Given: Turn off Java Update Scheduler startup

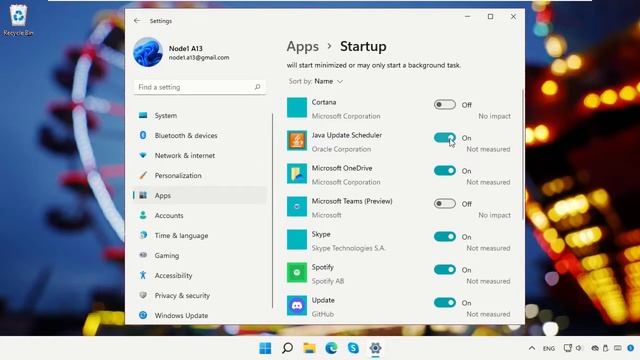Looking at the screenshot, I should 444,138.
